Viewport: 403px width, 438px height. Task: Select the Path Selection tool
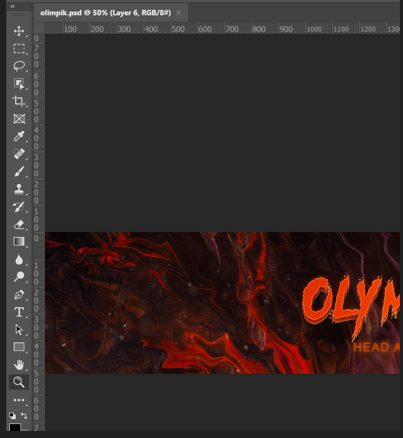click(x=19, y=330)
